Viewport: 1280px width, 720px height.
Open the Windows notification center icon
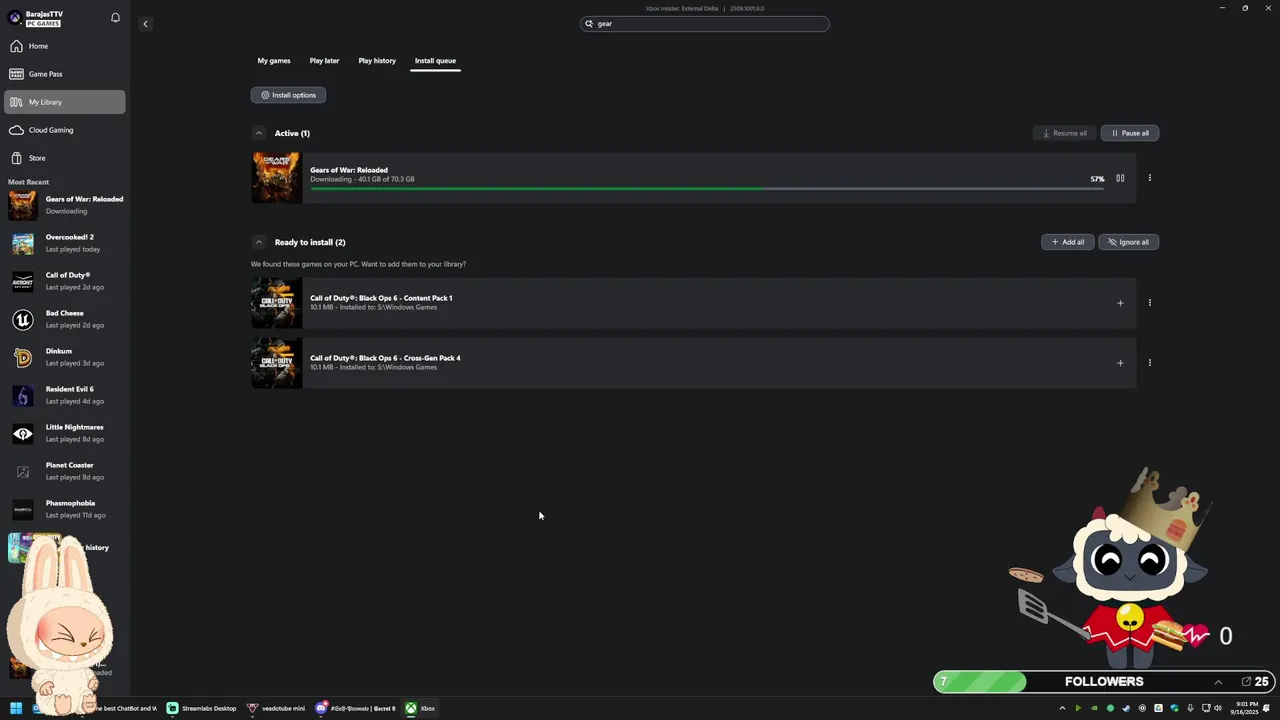(1267, 708)
